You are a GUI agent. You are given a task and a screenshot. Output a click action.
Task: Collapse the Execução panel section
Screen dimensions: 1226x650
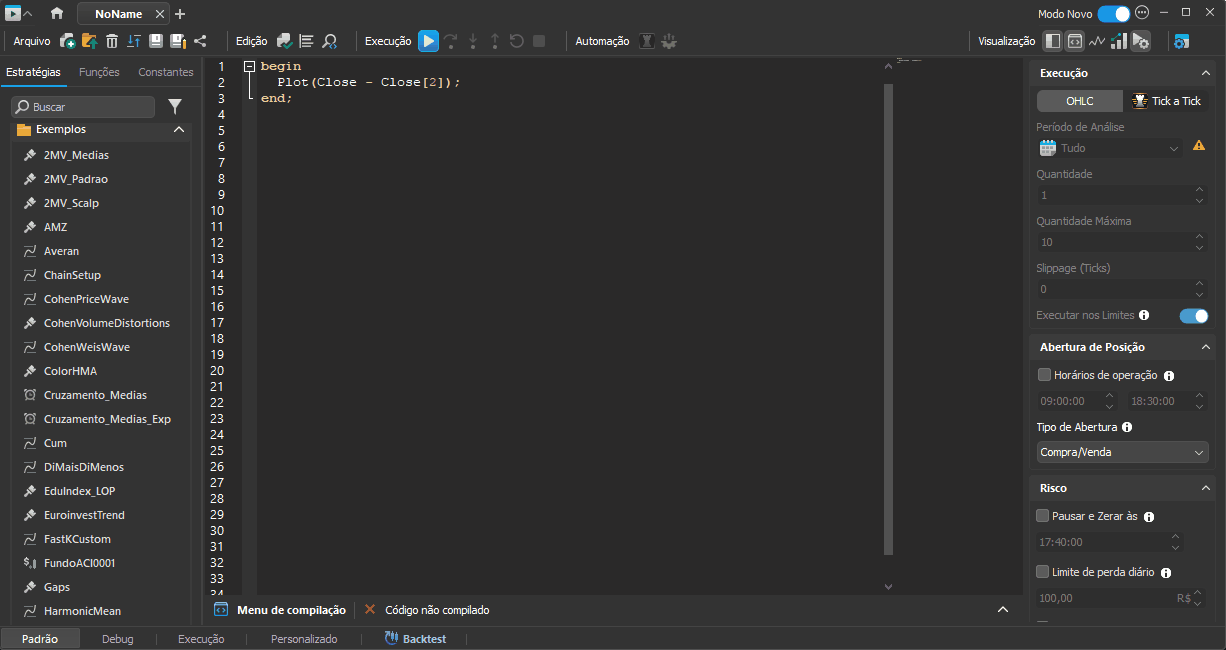pos(1206,73)
